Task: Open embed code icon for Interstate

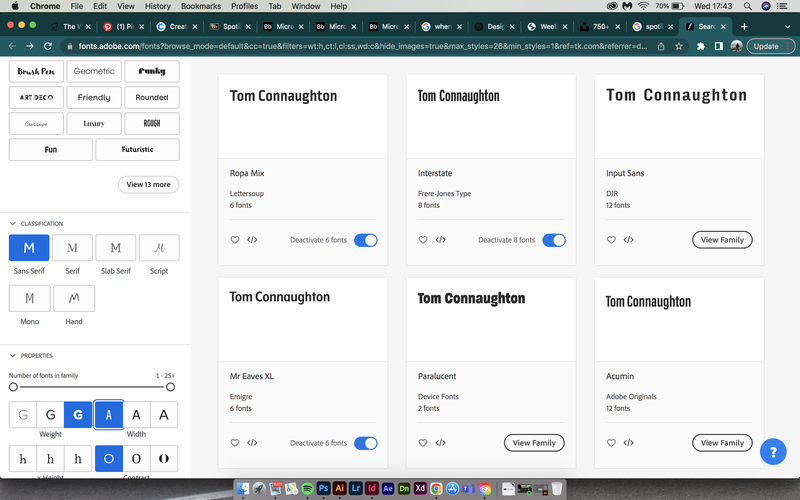Action: click(440, 240)
